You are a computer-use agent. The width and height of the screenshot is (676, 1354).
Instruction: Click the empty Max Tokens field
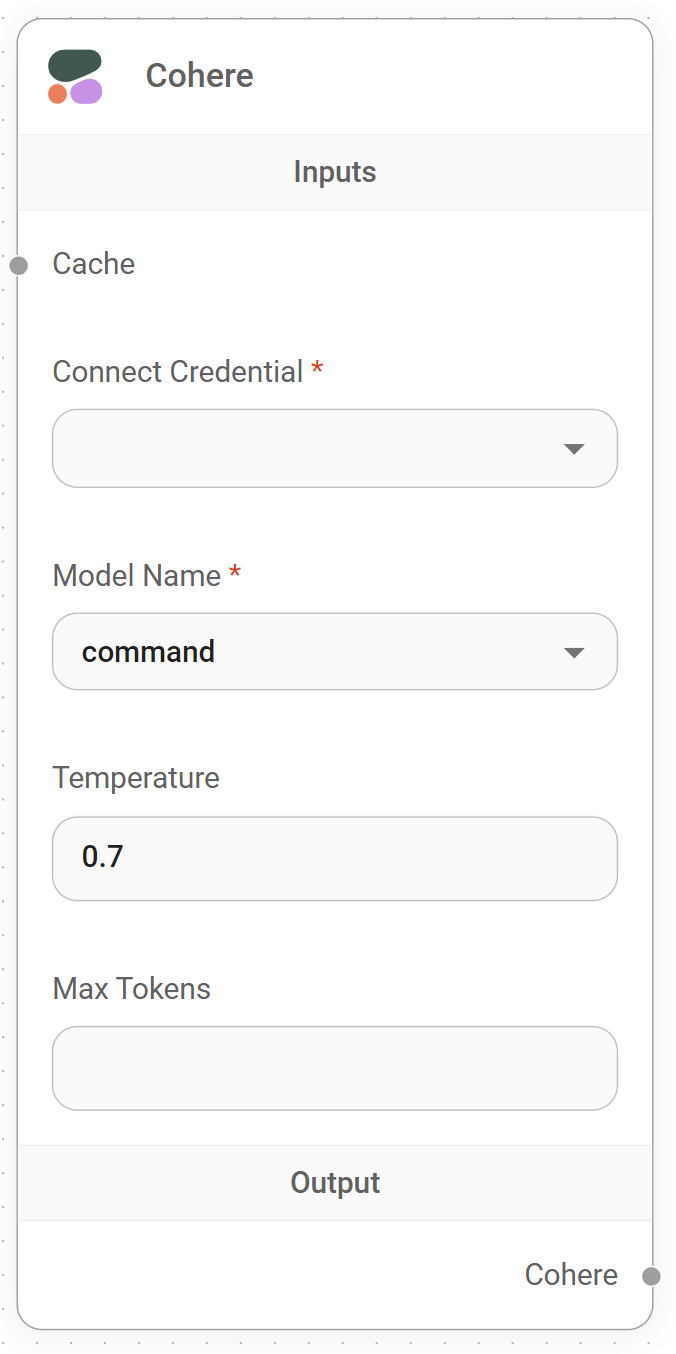click(335, 1068)
